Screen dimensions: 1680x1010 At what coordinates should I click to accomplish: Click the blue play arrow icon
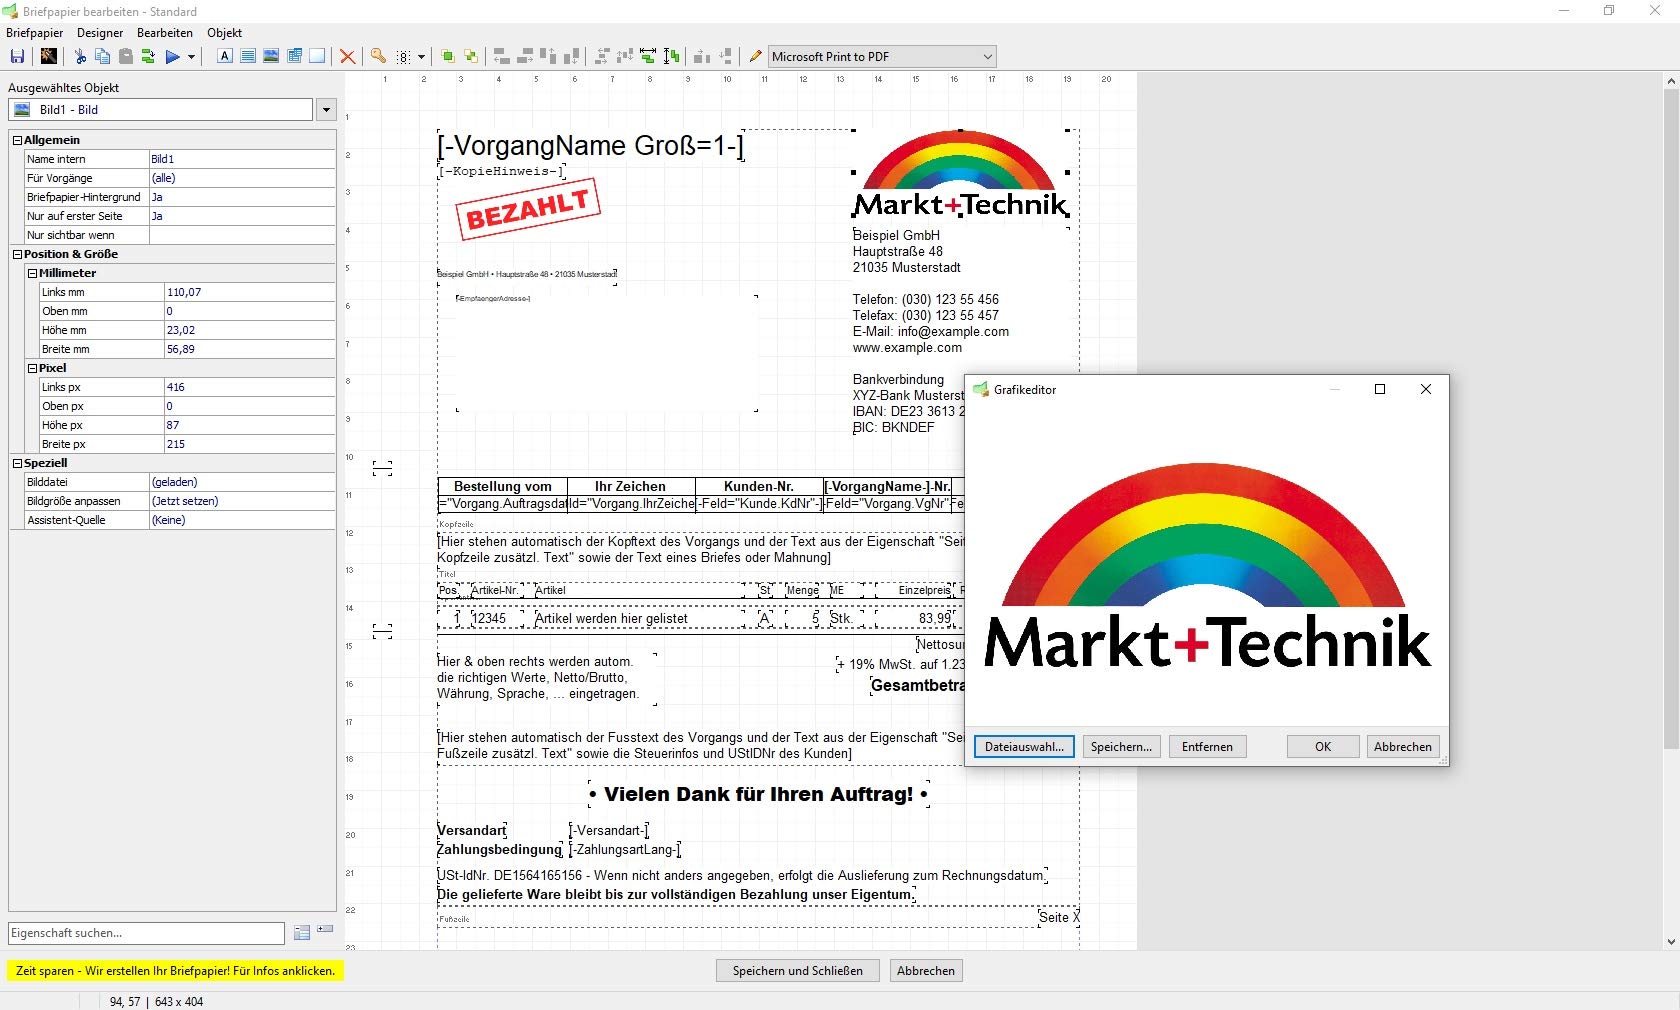172,57
